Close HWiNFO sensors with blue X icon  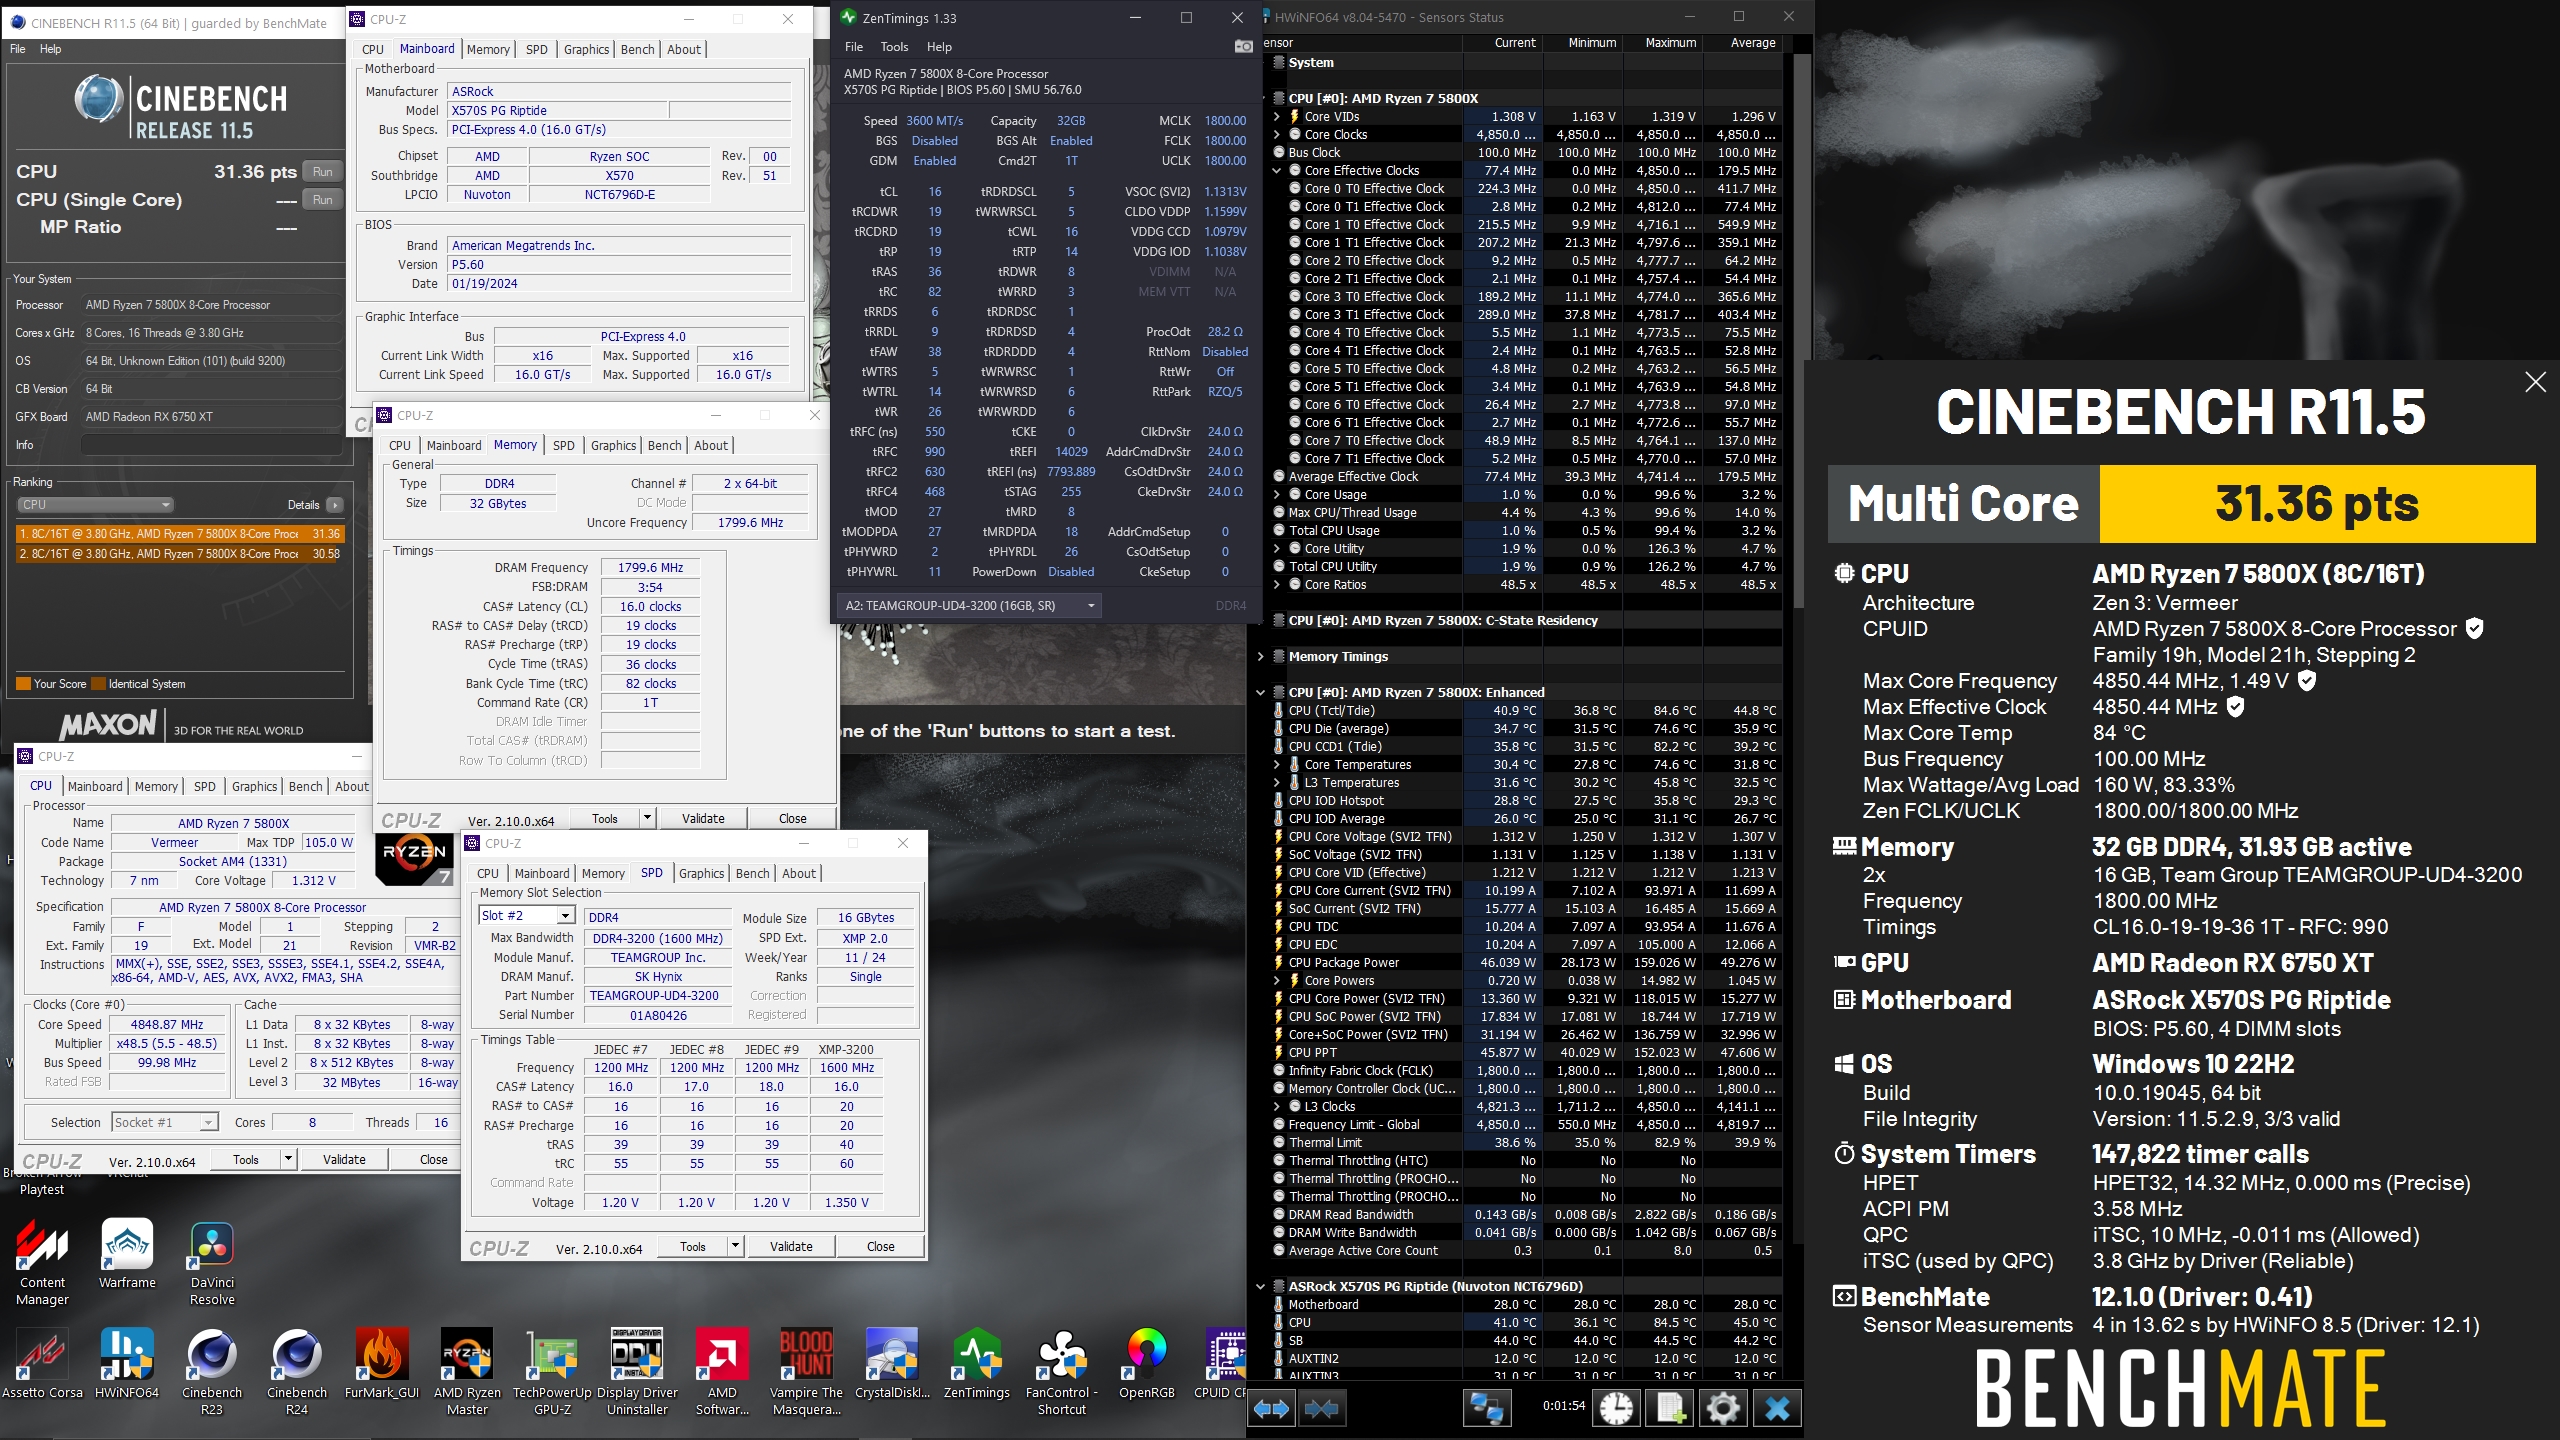[1777, 1409]
